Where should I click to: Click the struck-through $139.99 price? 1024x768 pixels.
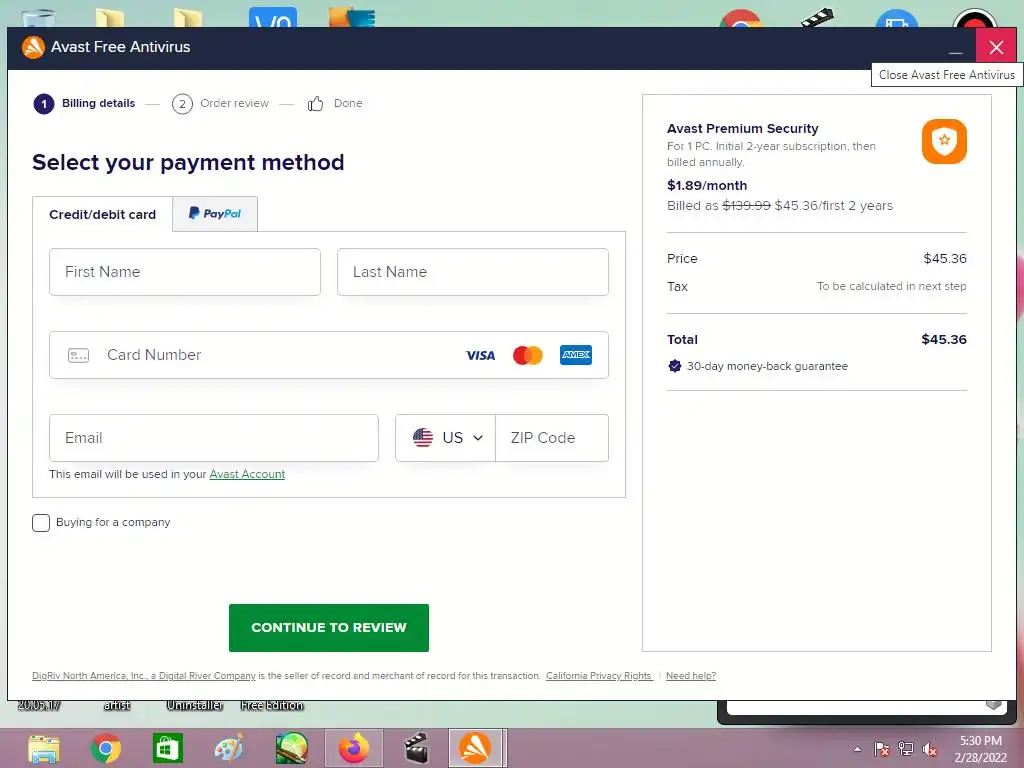pos(746,206)
